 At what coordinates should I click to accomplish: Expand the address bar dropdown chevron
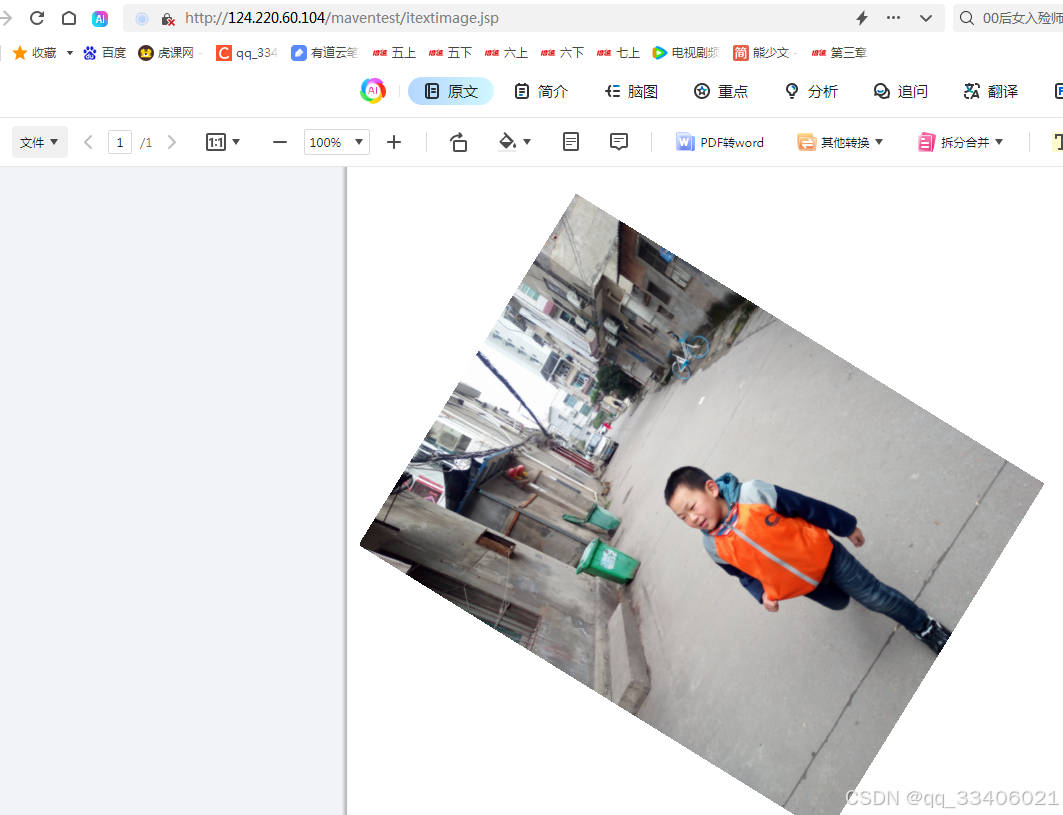pos(925,18)
